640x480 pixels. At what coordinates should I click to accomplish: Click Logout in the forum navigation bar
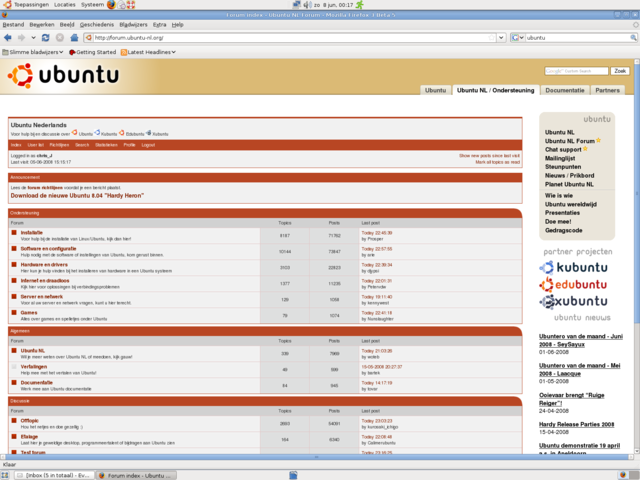point(148,145)
